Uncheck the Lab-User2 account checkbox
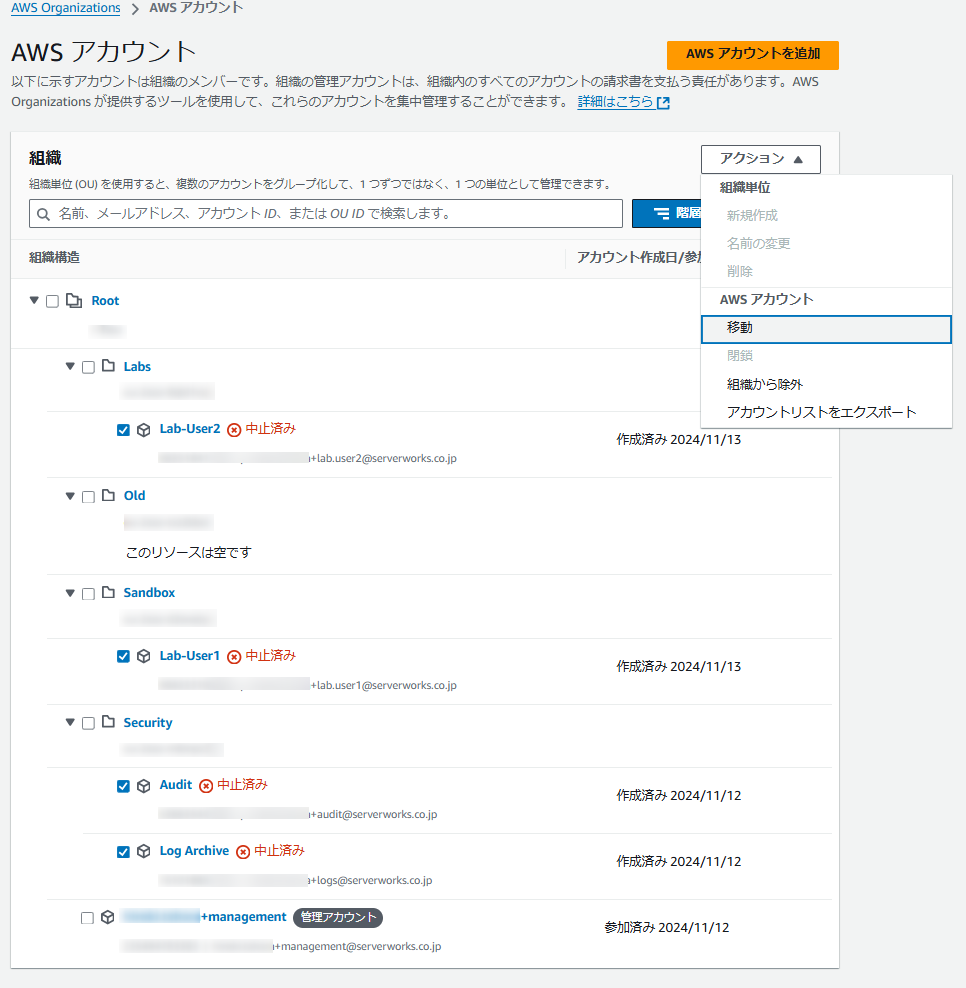 [124, 430]
